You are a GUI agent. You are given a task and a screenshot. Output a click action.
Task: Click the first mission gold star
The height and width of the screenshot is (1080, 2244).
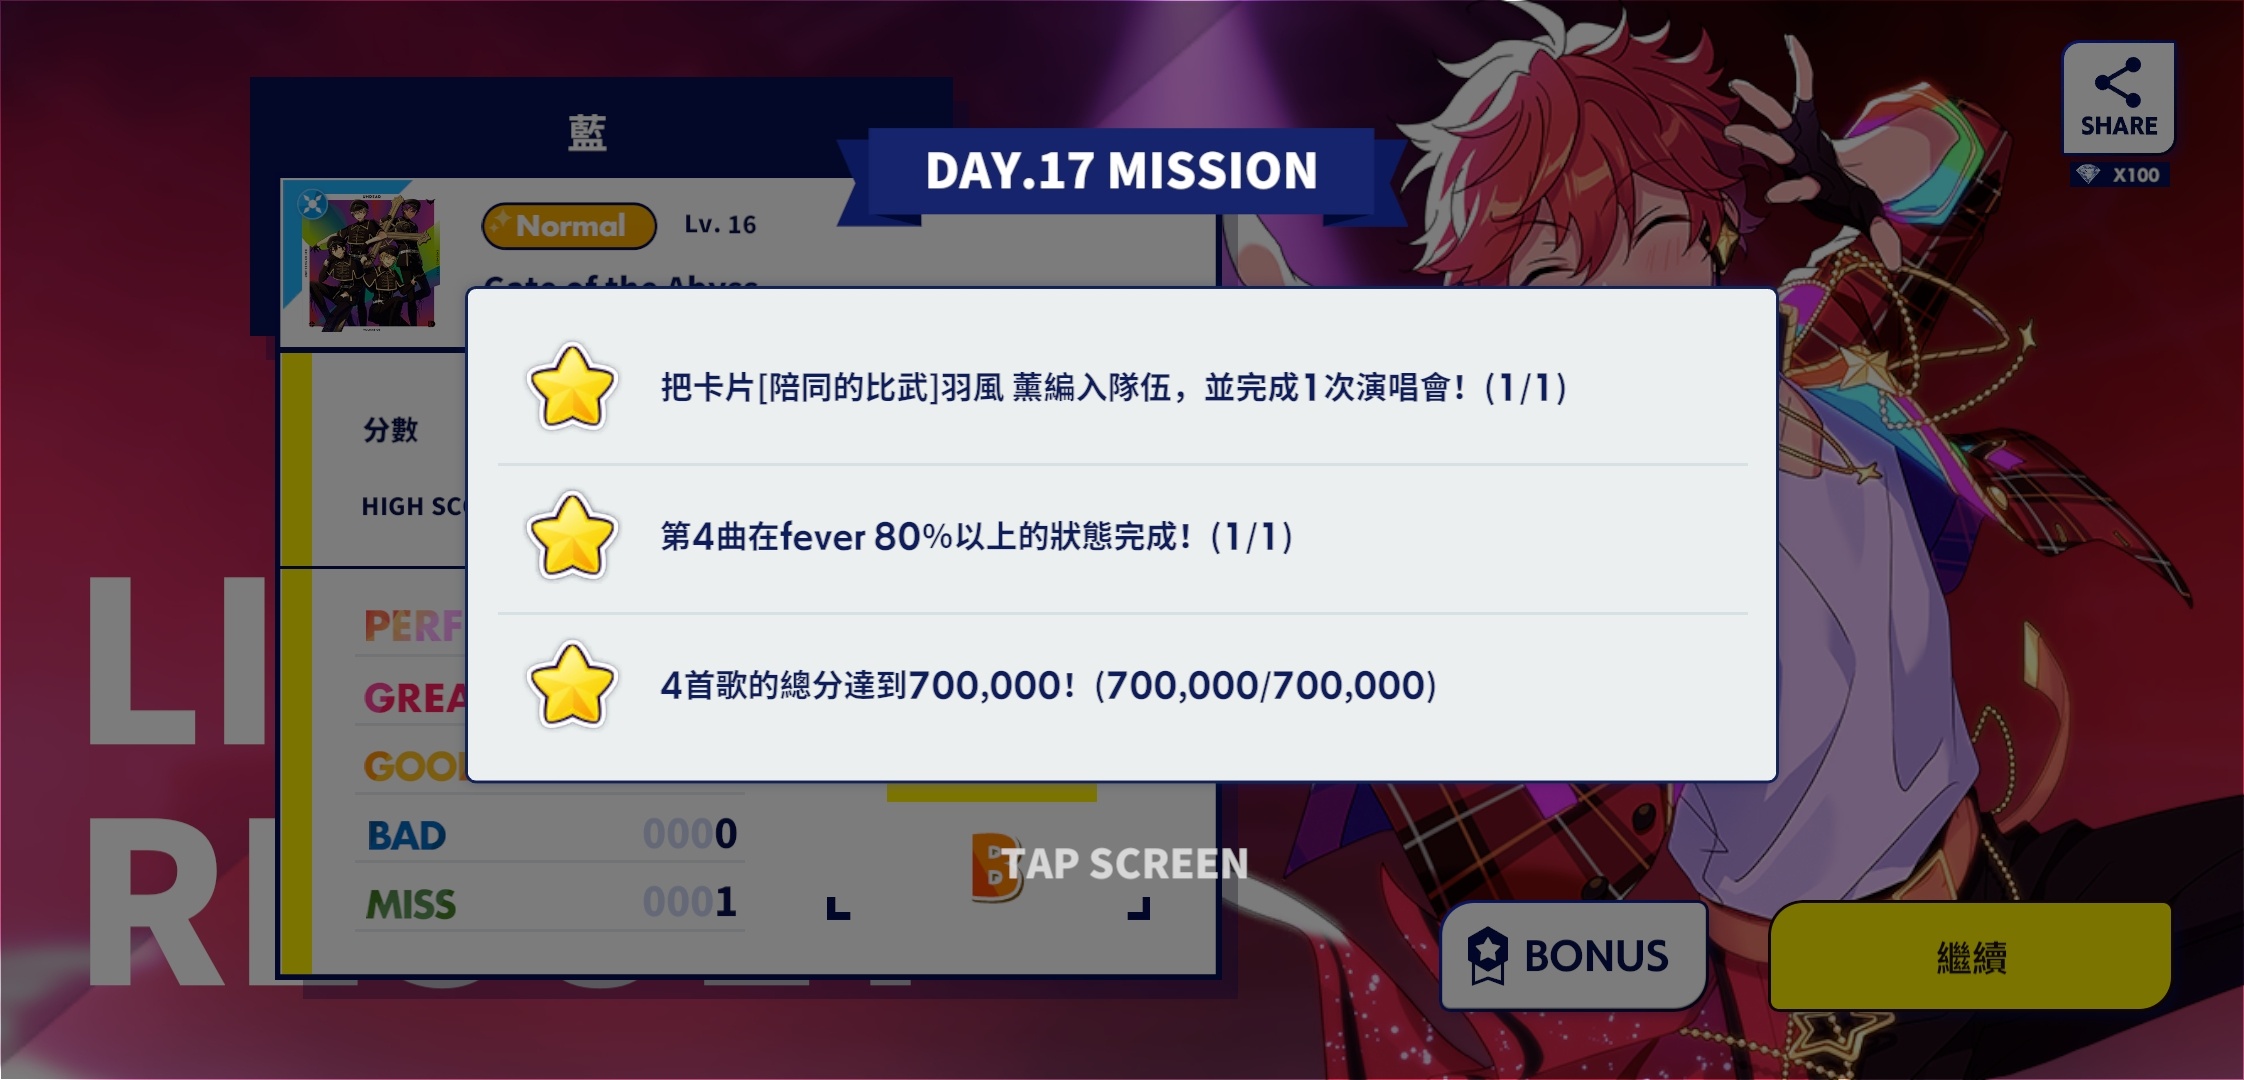571,387
